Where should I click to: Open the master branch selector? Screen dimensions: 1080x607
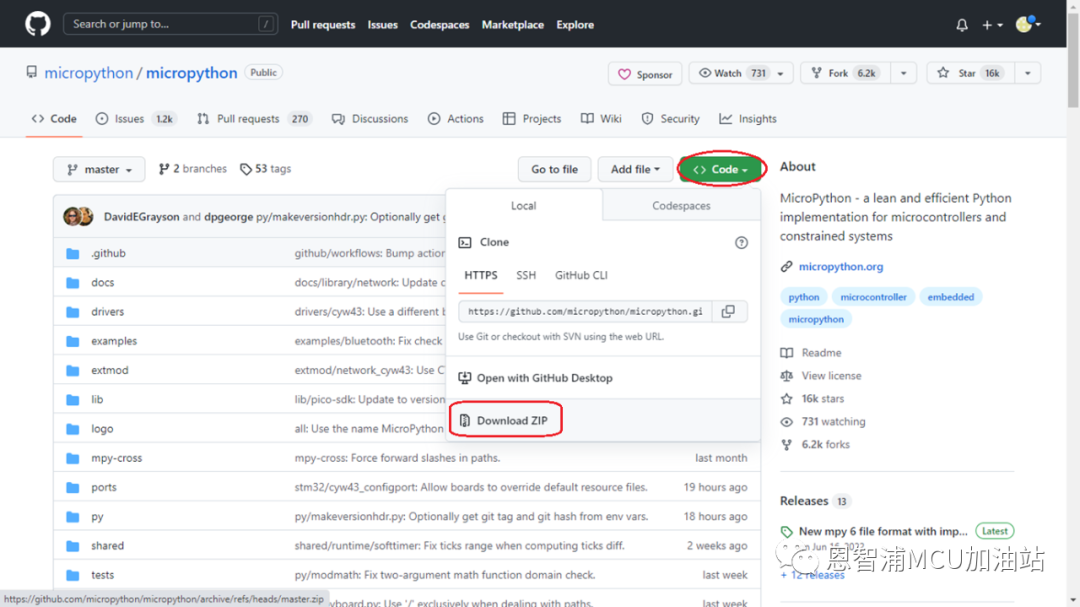[x=99, y=169]
